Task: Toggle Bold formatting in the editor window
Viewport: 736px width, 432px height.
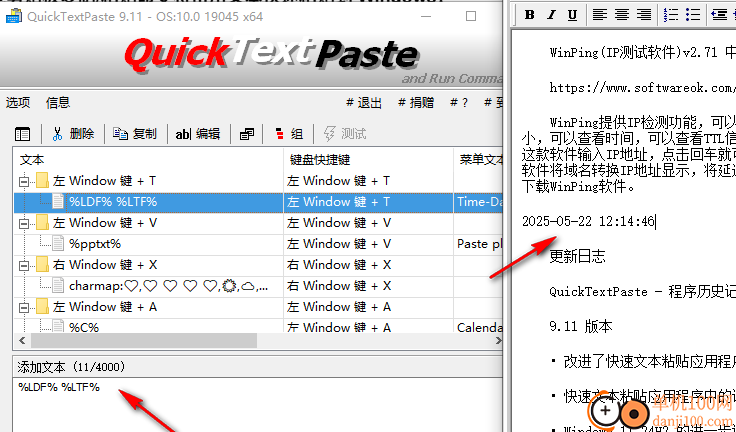Action: [529, 15]
